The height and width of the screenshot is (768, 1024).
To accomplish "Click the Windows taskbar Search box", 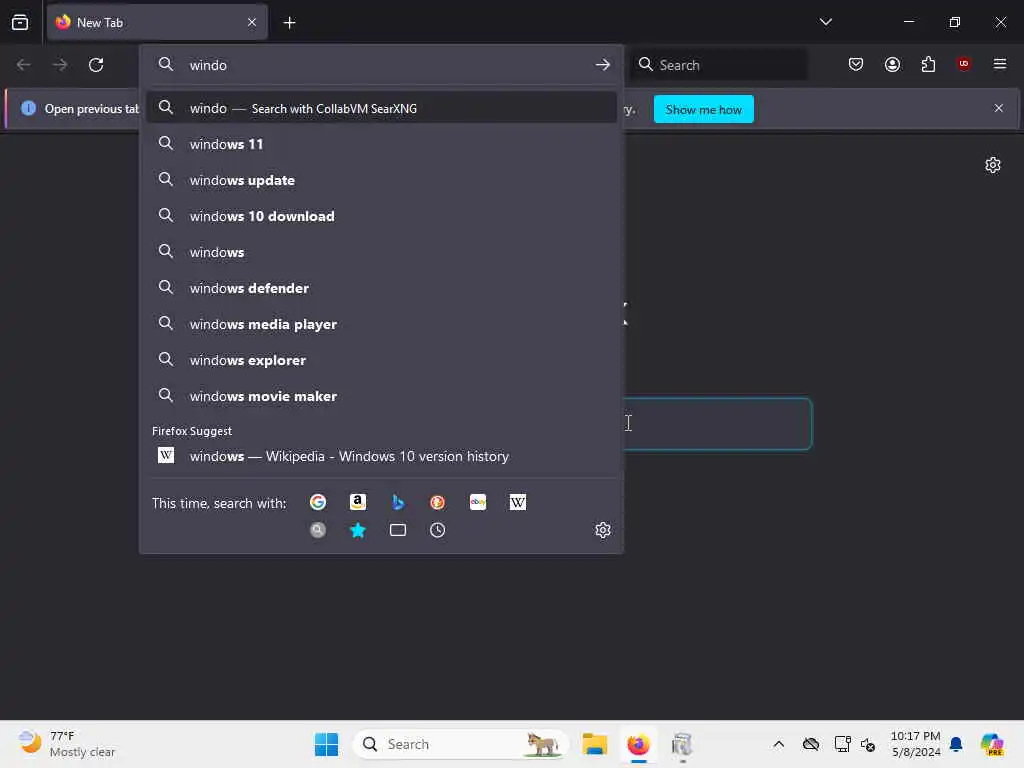I will coord(461,744).
